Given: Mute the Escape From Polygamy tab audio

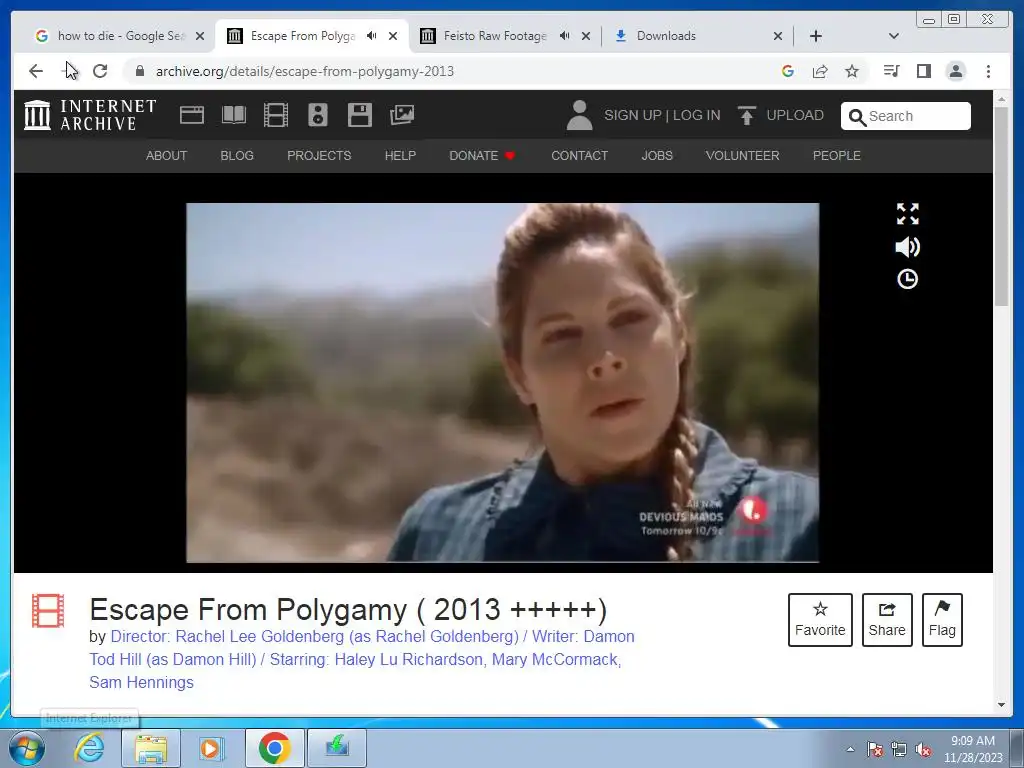Looking at the screenshot, I should click(x=372, y=36).
